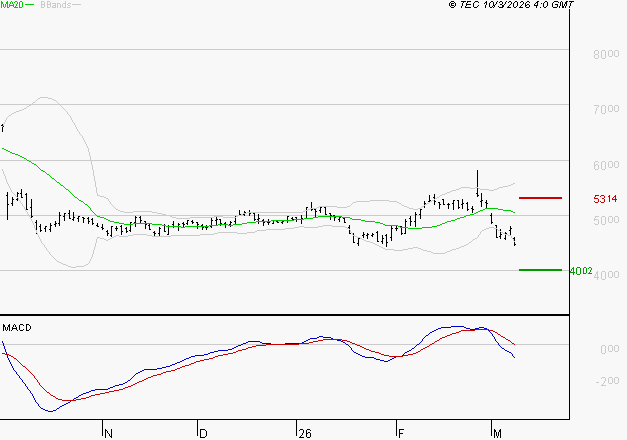Click the tallest price spike bar near 6000

[477, 183]
